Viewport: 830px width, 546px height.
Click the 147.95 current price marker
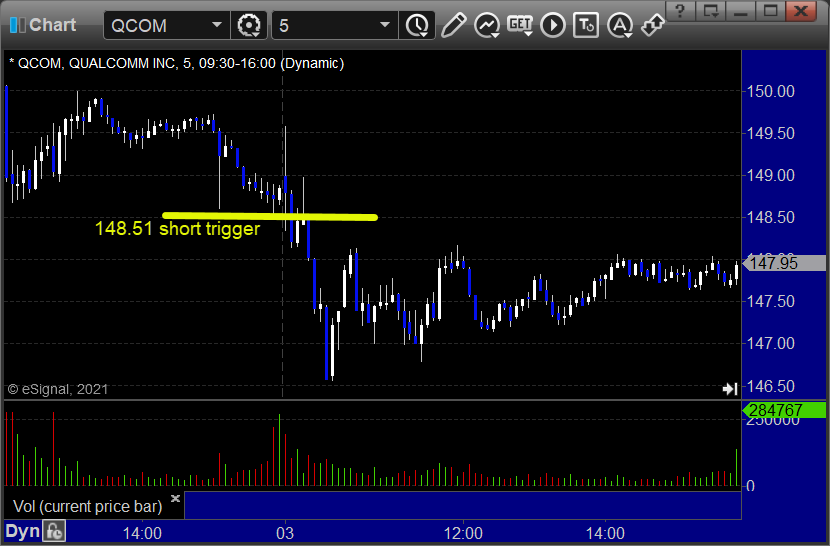[785, 263]
